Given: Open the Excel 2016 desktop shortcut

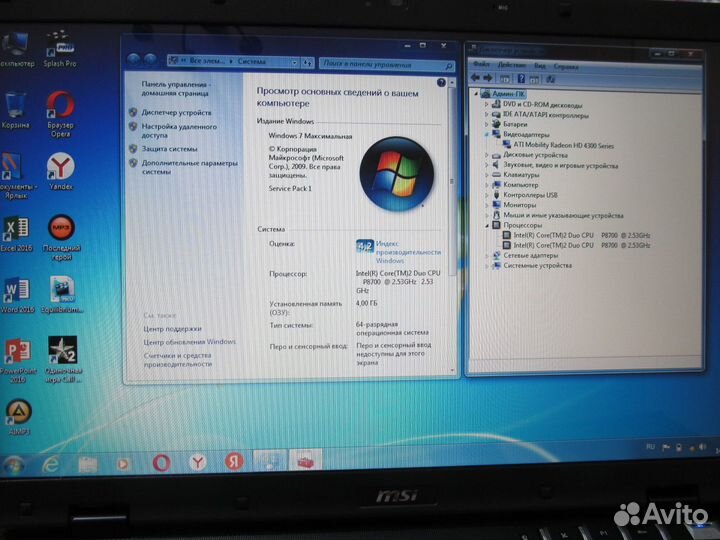Looking at the screenshot, I should [16, 233].
